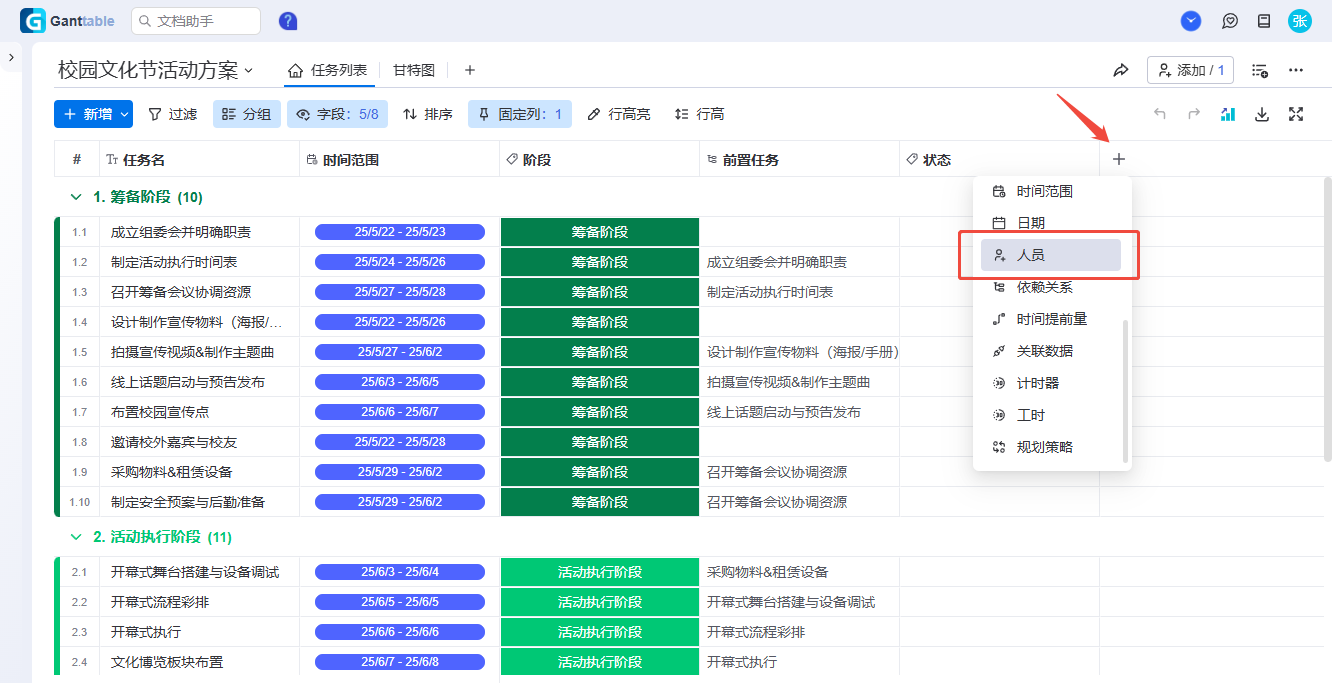Open project title 校园文化节活动方案 dropdown

pyautogui.click(x=156, y=70)
